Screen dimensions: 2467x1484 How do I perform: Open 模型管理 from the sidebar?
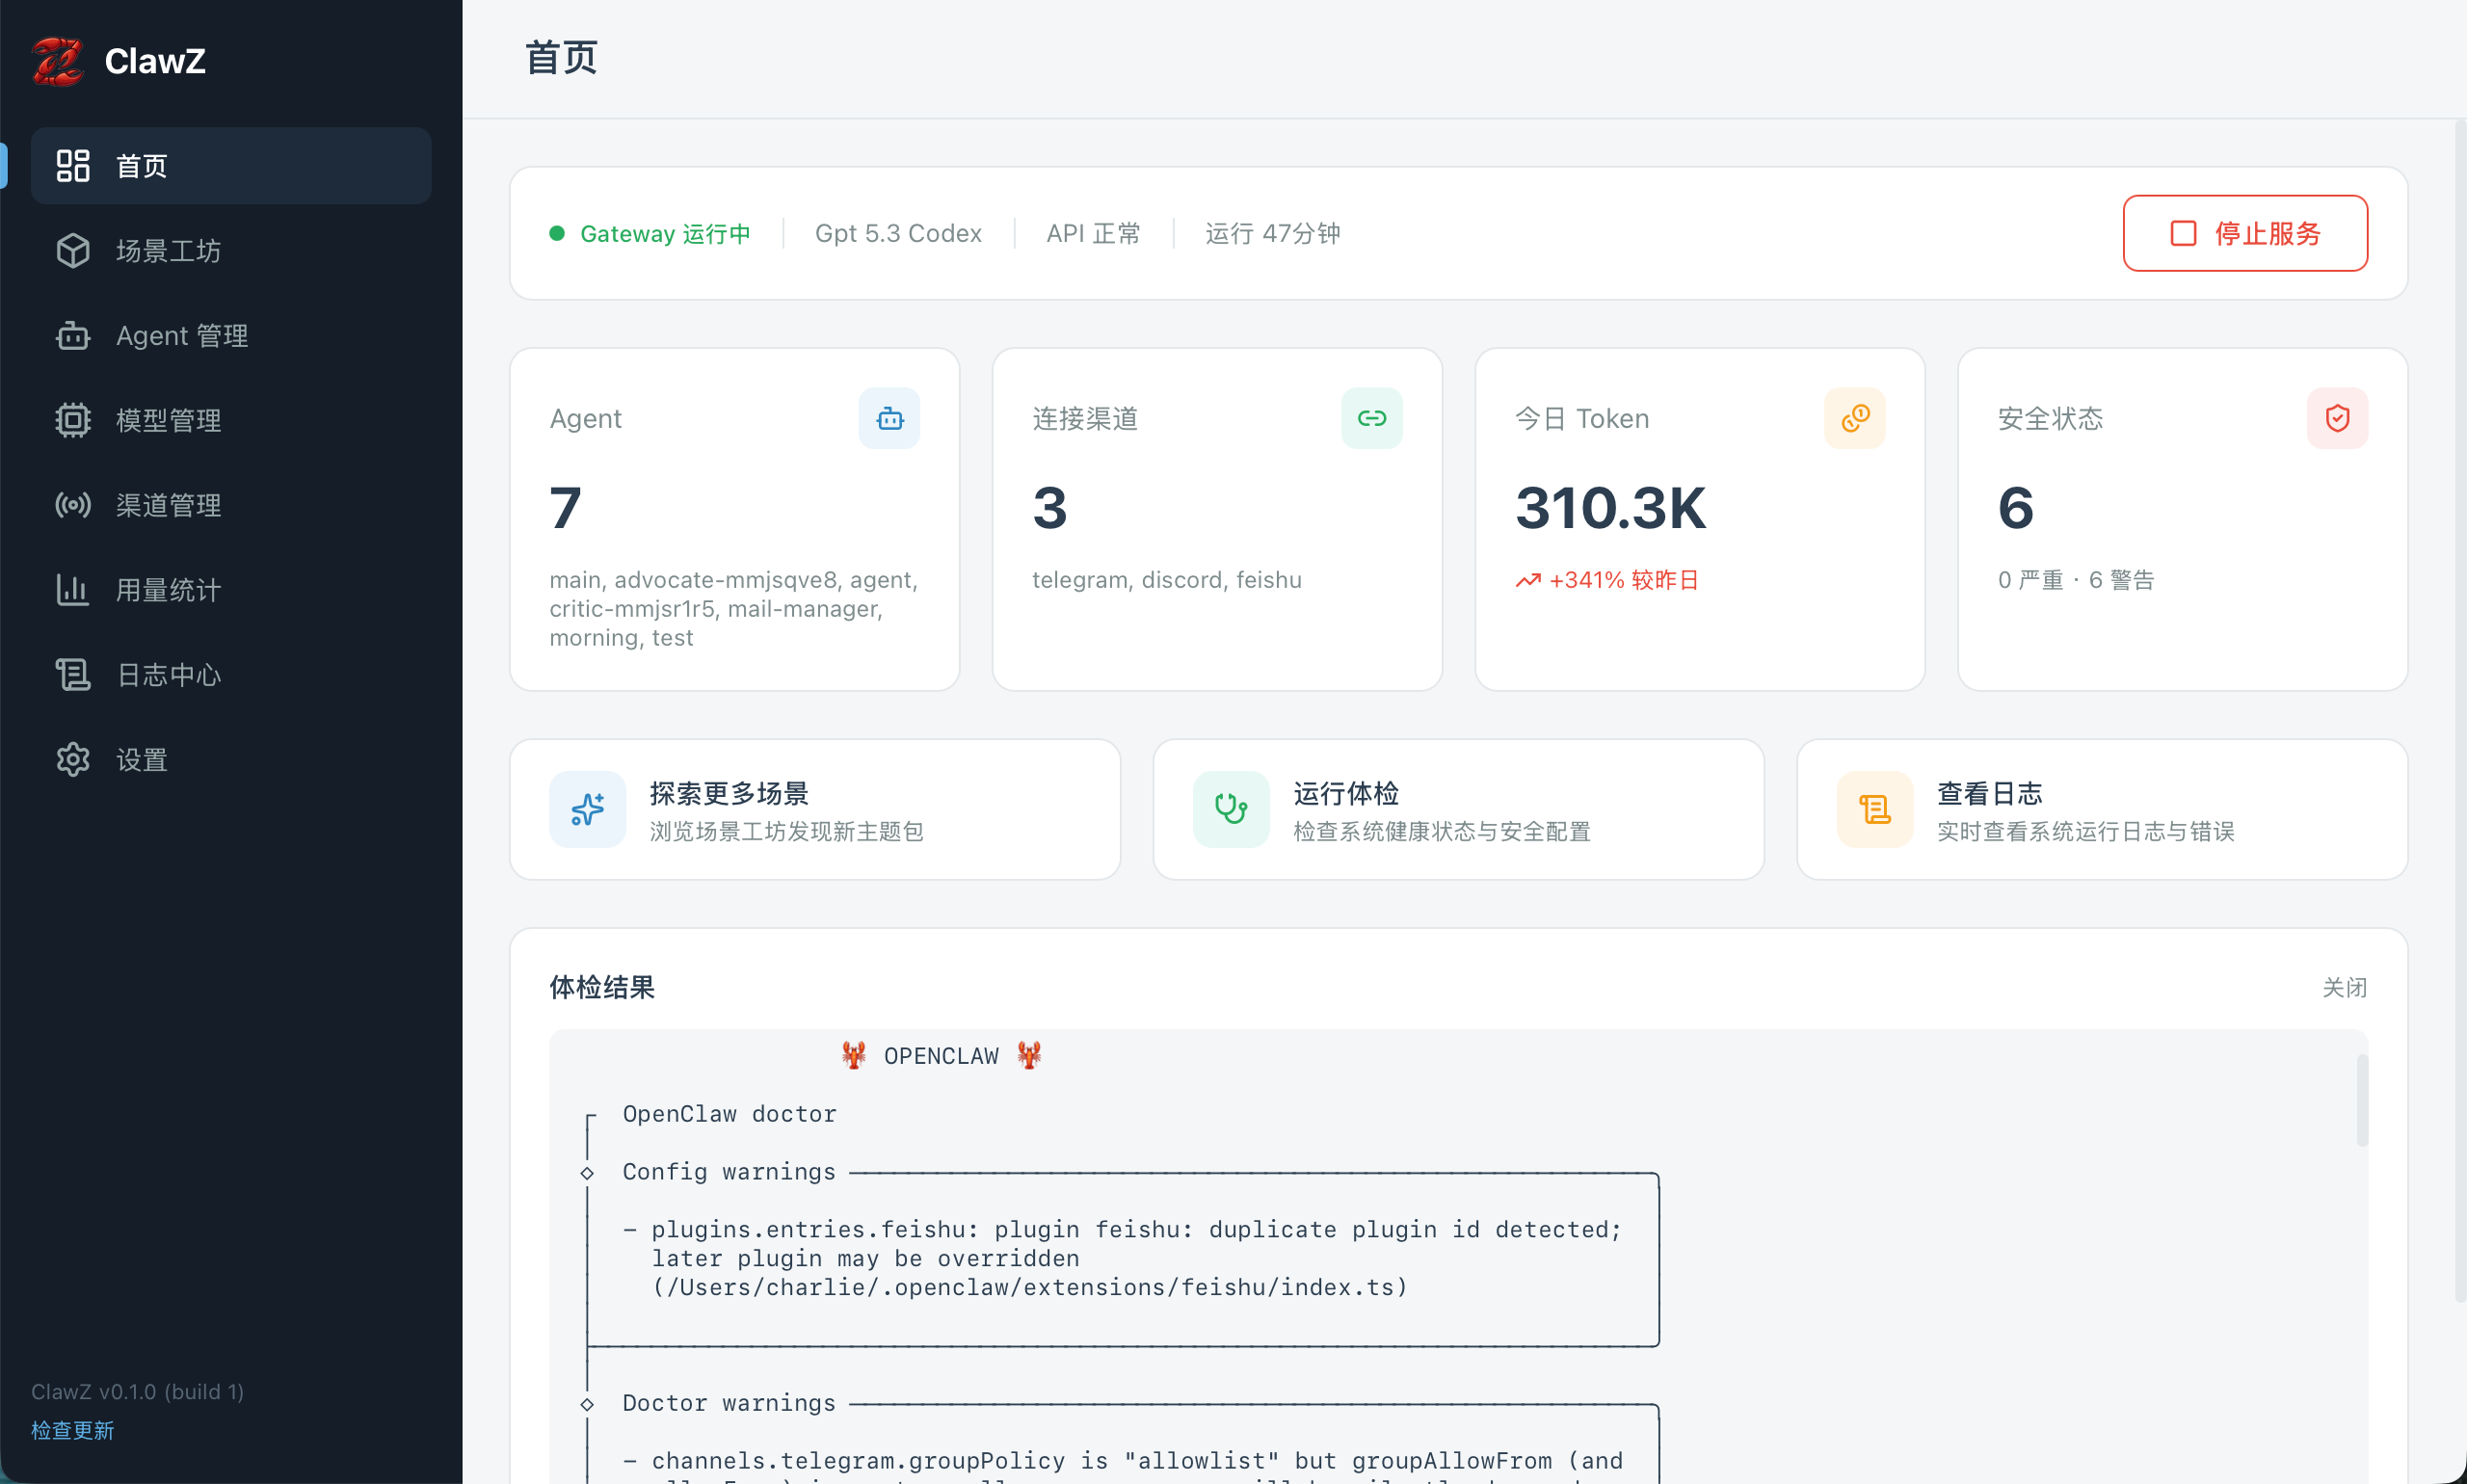167,420
